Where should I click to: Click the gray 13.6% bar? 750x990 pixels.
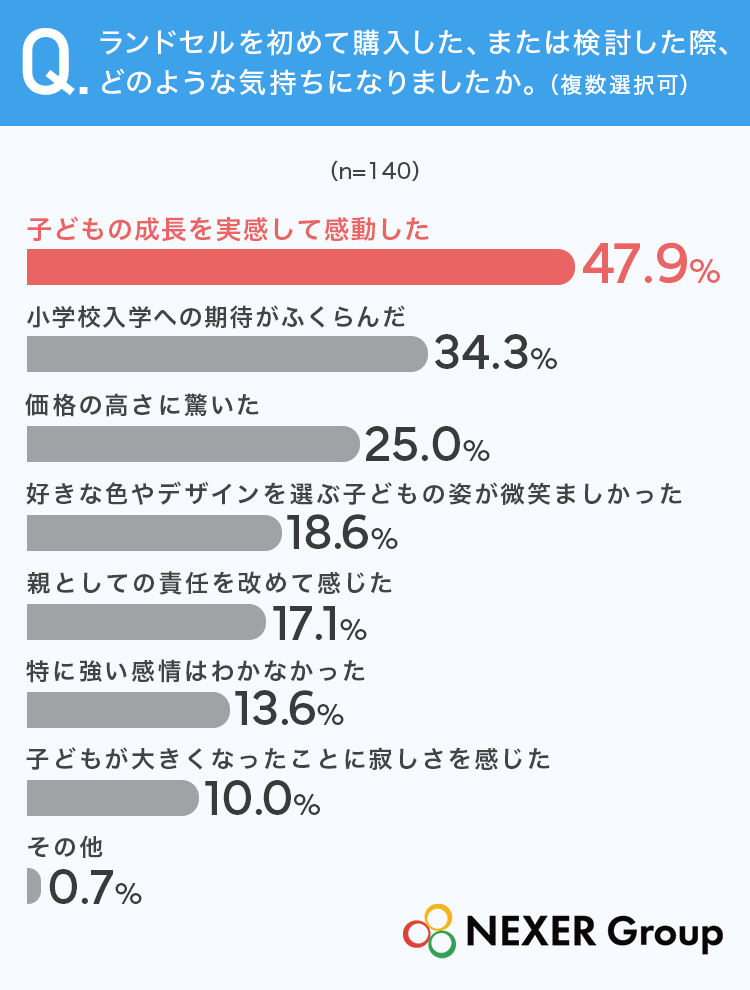tap(128, 710)
